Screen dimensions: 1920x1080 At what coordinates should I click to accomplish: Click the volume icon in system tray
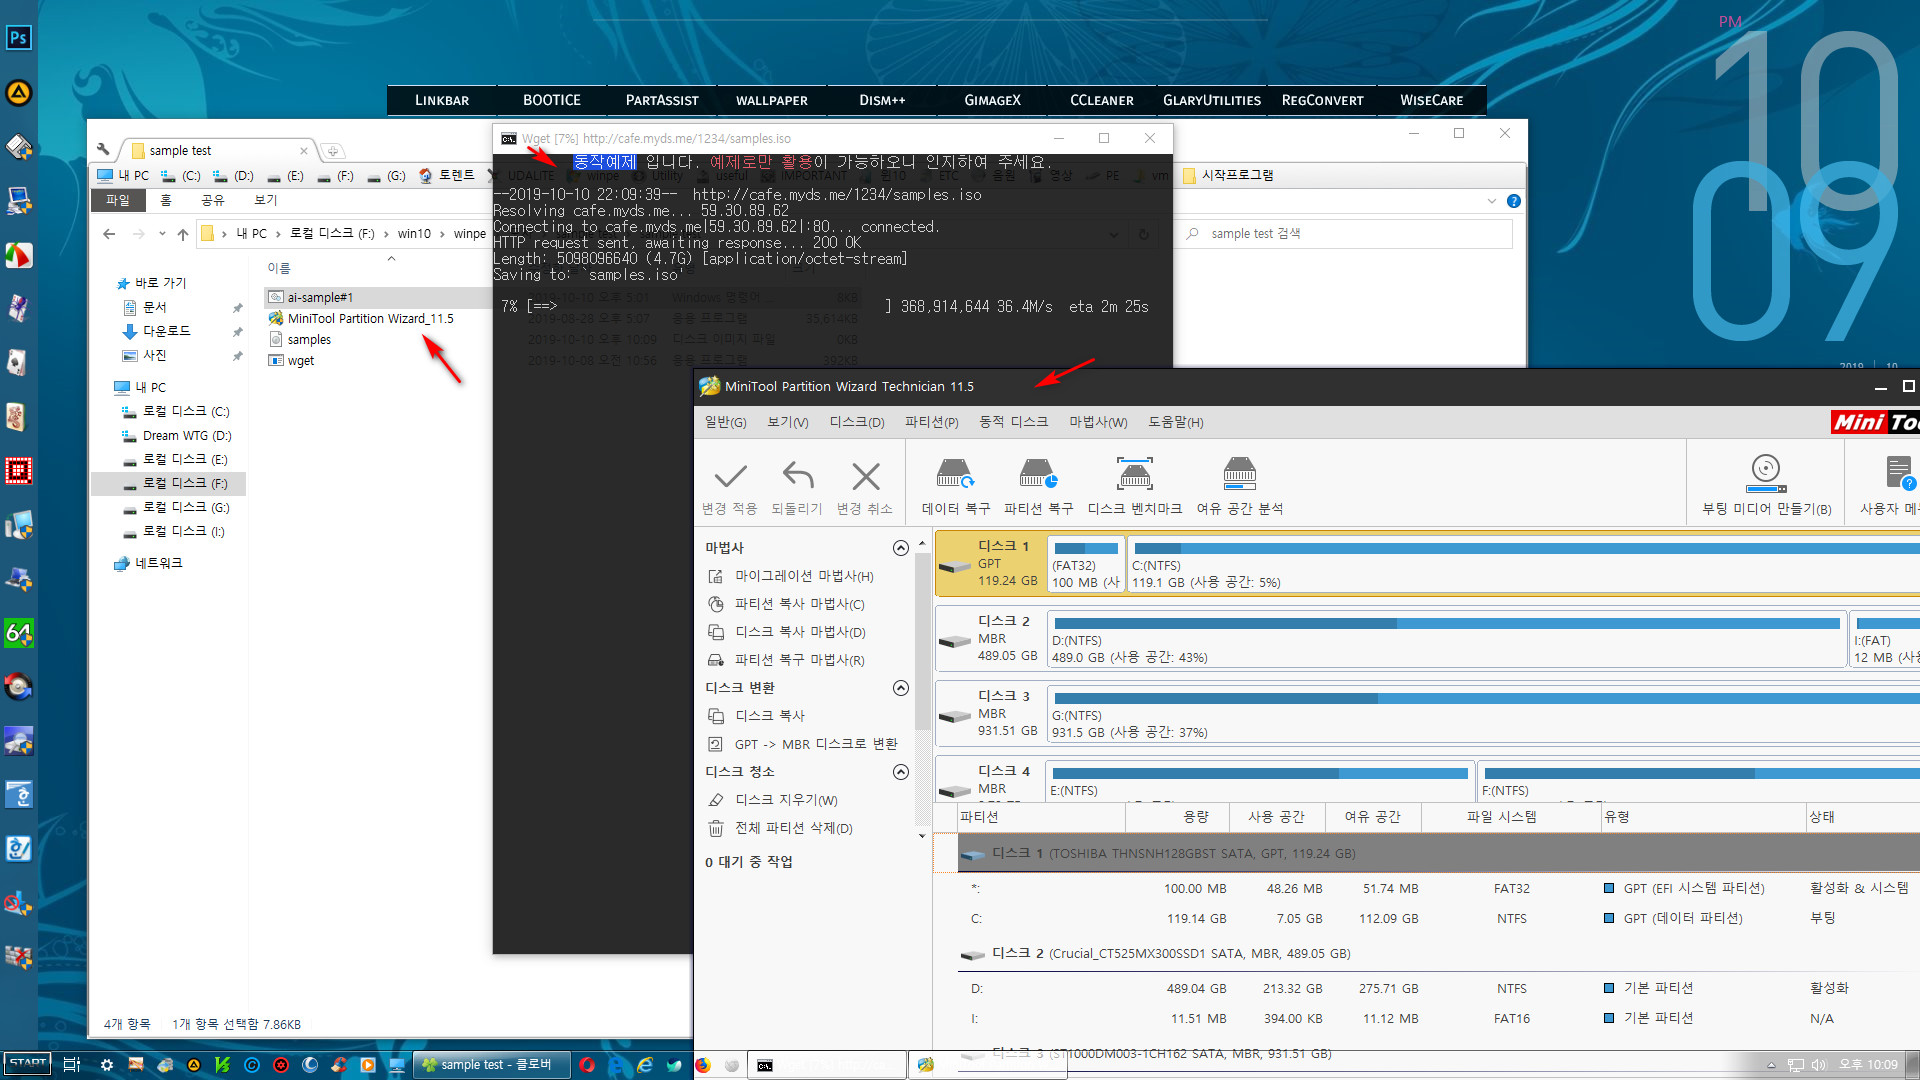pyautogui.click(x=1819, y=1065)
